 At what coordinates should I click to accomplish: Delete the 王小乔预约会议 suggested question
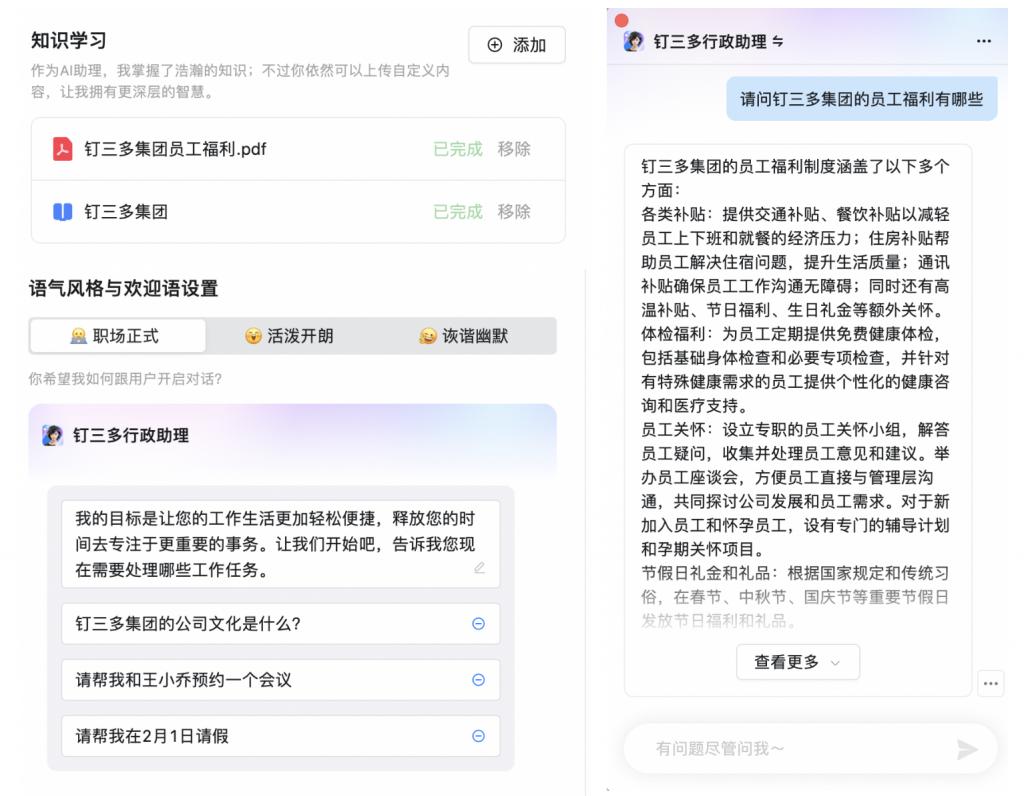point(479,680)
